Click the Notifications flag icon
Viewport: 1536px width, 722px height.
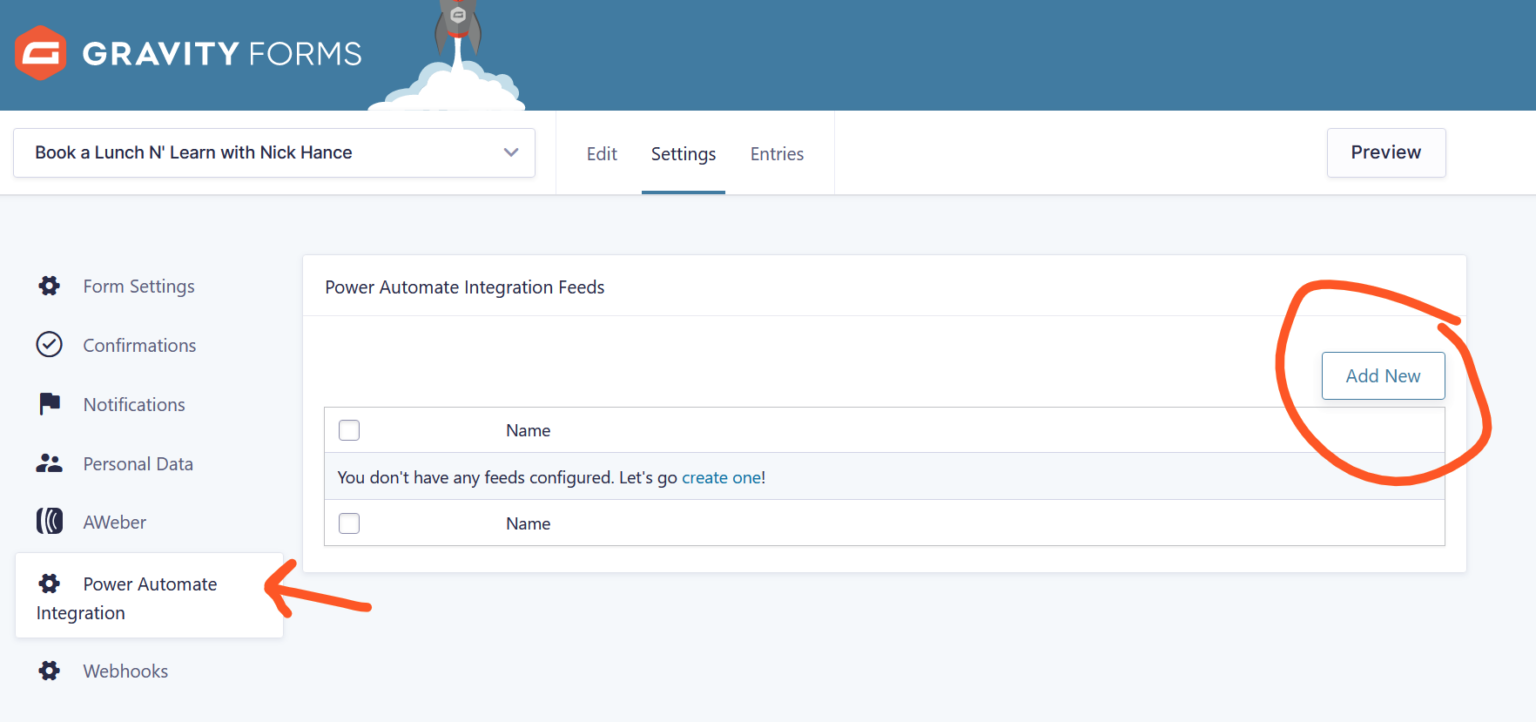click(x=48, y=404)
